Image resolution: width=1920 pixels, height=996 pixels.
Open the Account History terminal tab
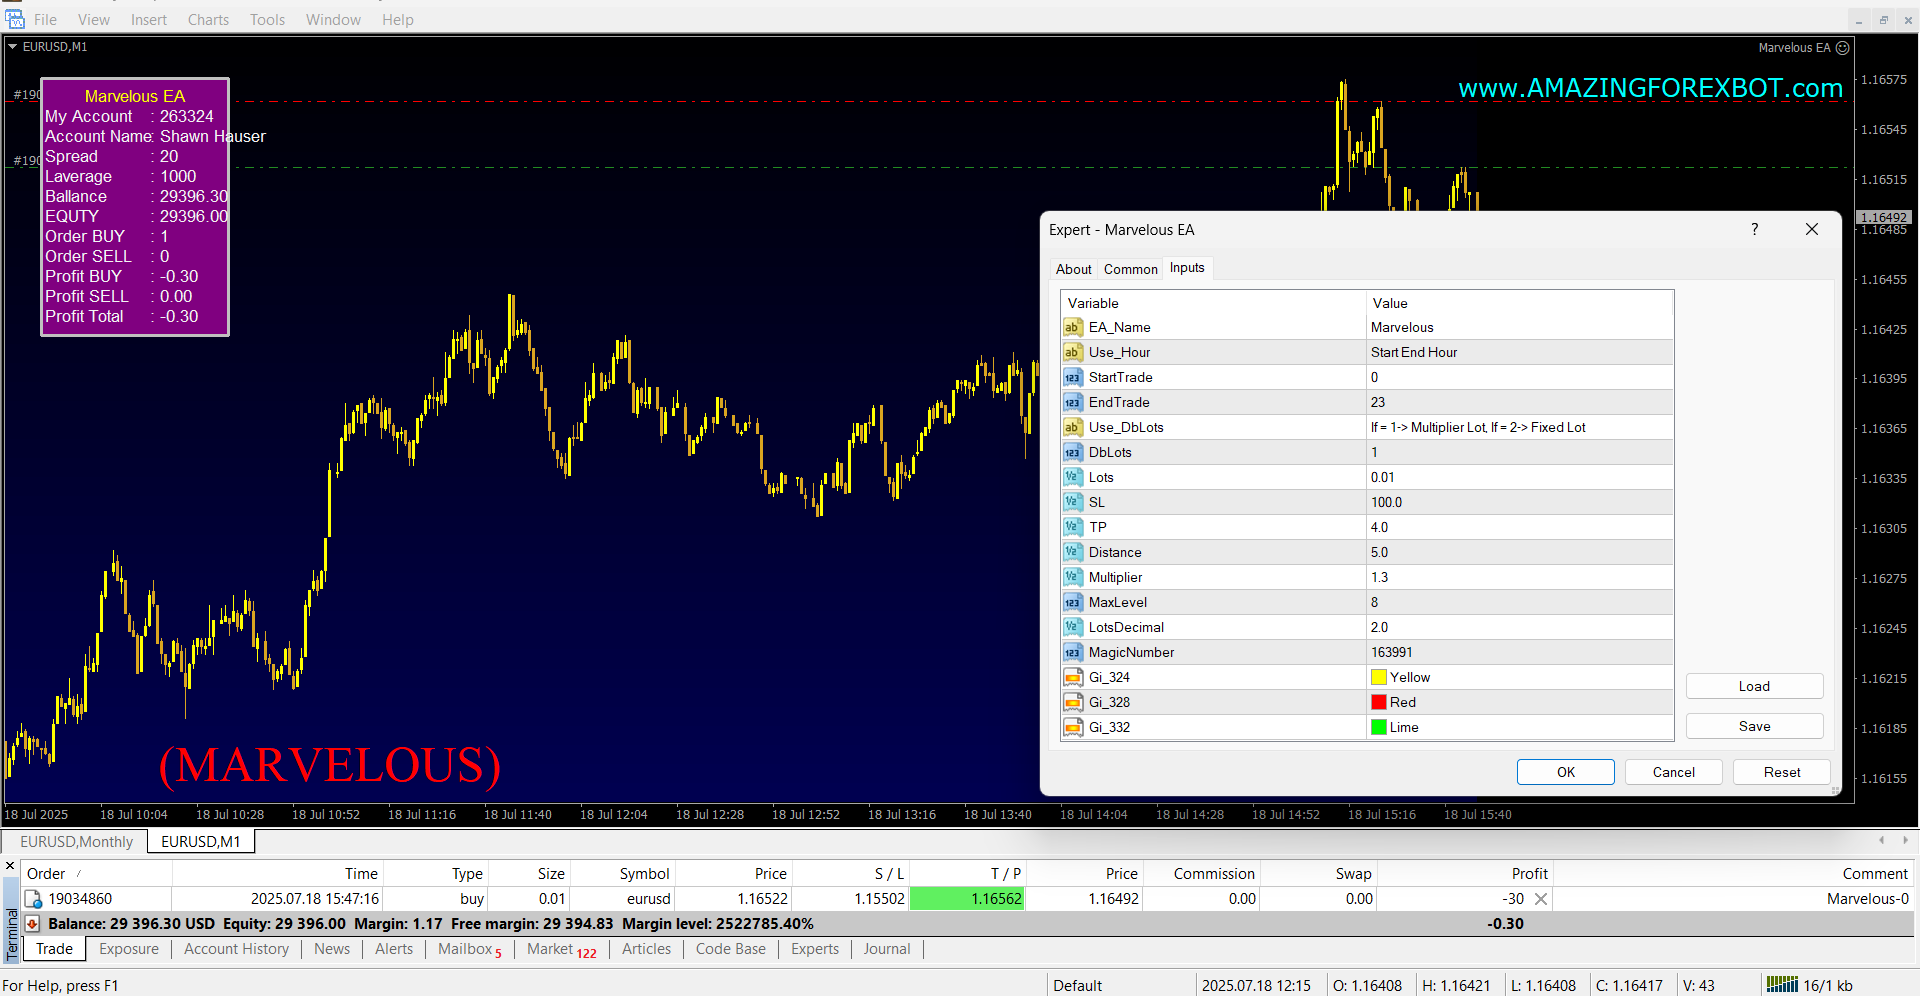click(x=236, y=949)
